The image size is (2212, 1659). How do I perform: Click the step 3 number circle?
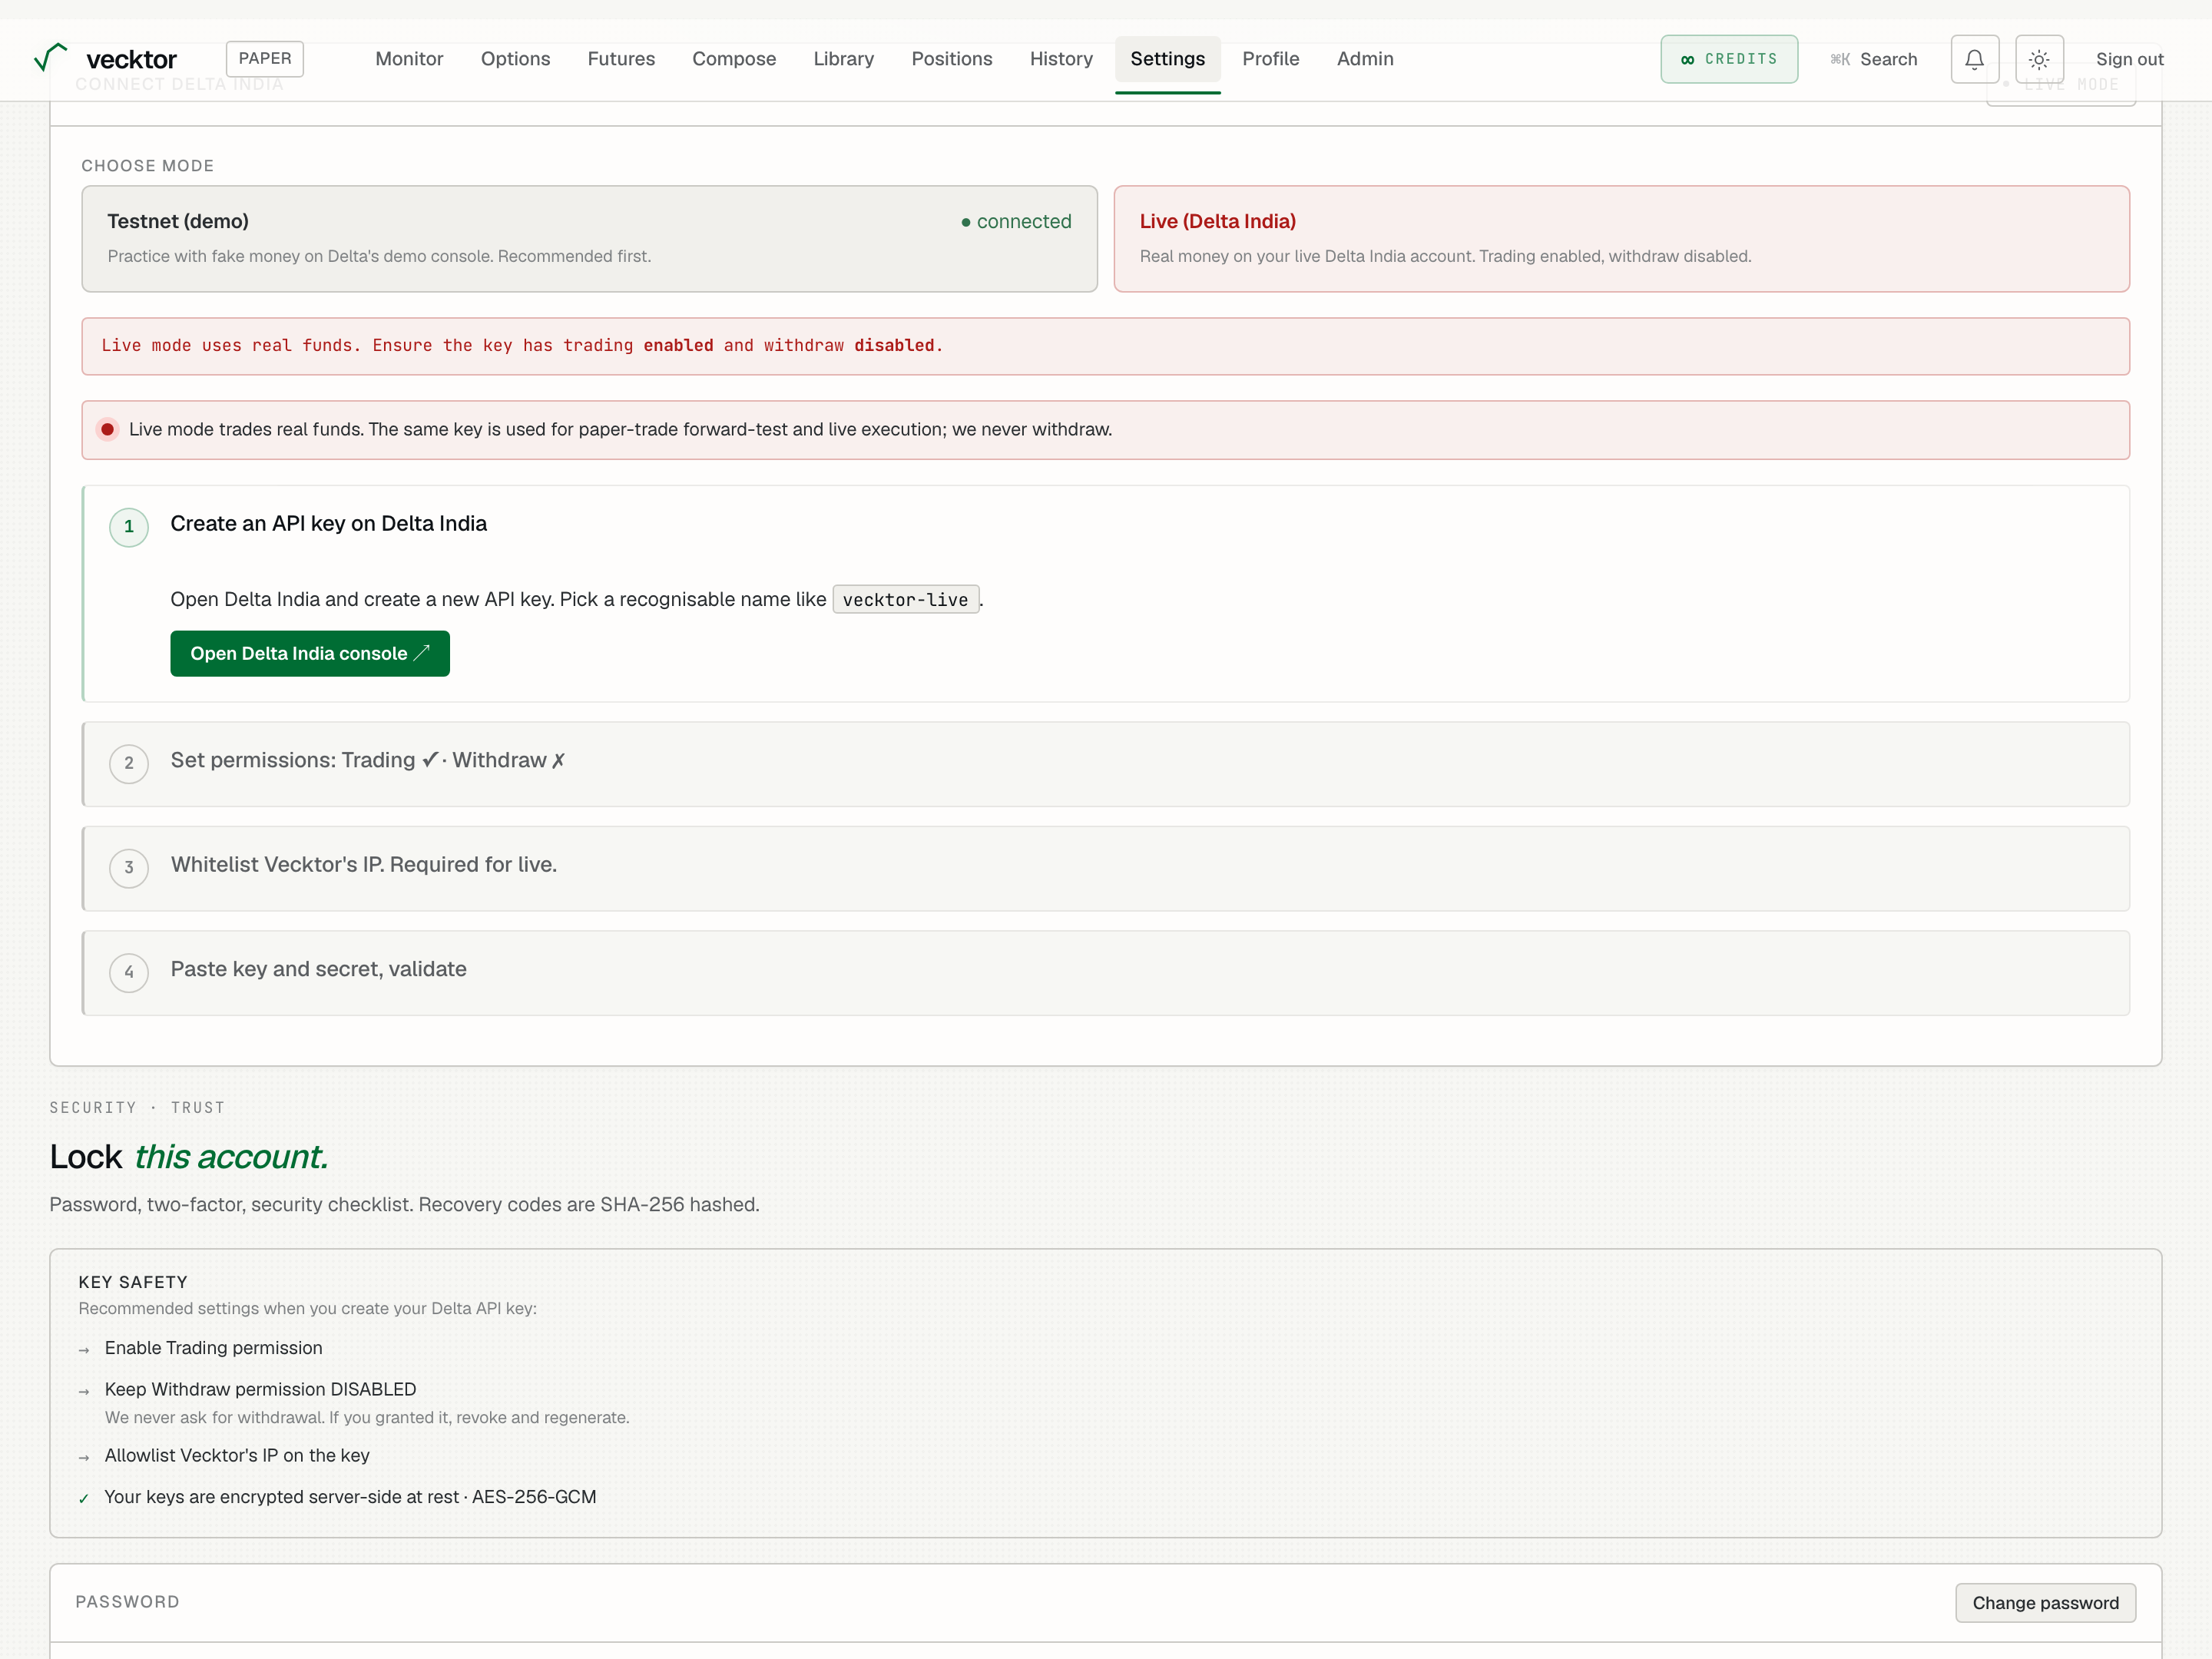(129, 868)
